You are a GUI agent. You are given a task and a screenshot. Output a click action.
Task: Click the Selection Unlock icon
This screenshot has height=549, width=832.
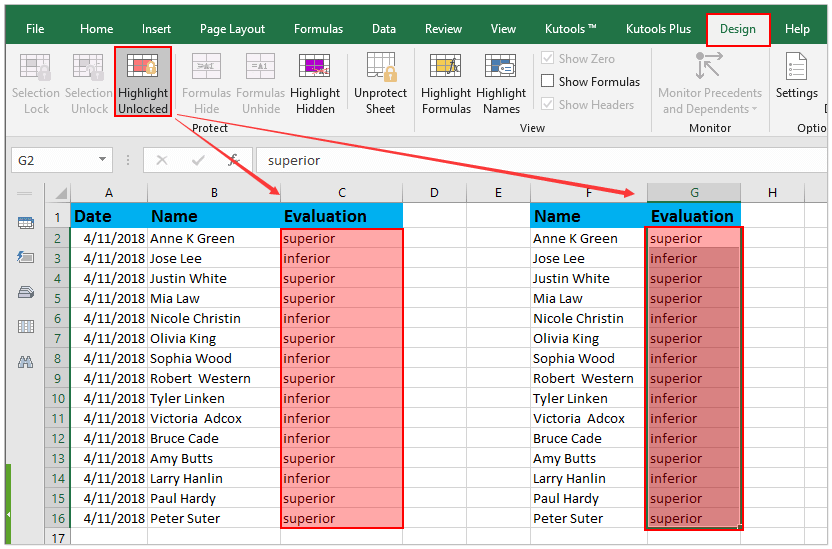click(x=88, y=67)
